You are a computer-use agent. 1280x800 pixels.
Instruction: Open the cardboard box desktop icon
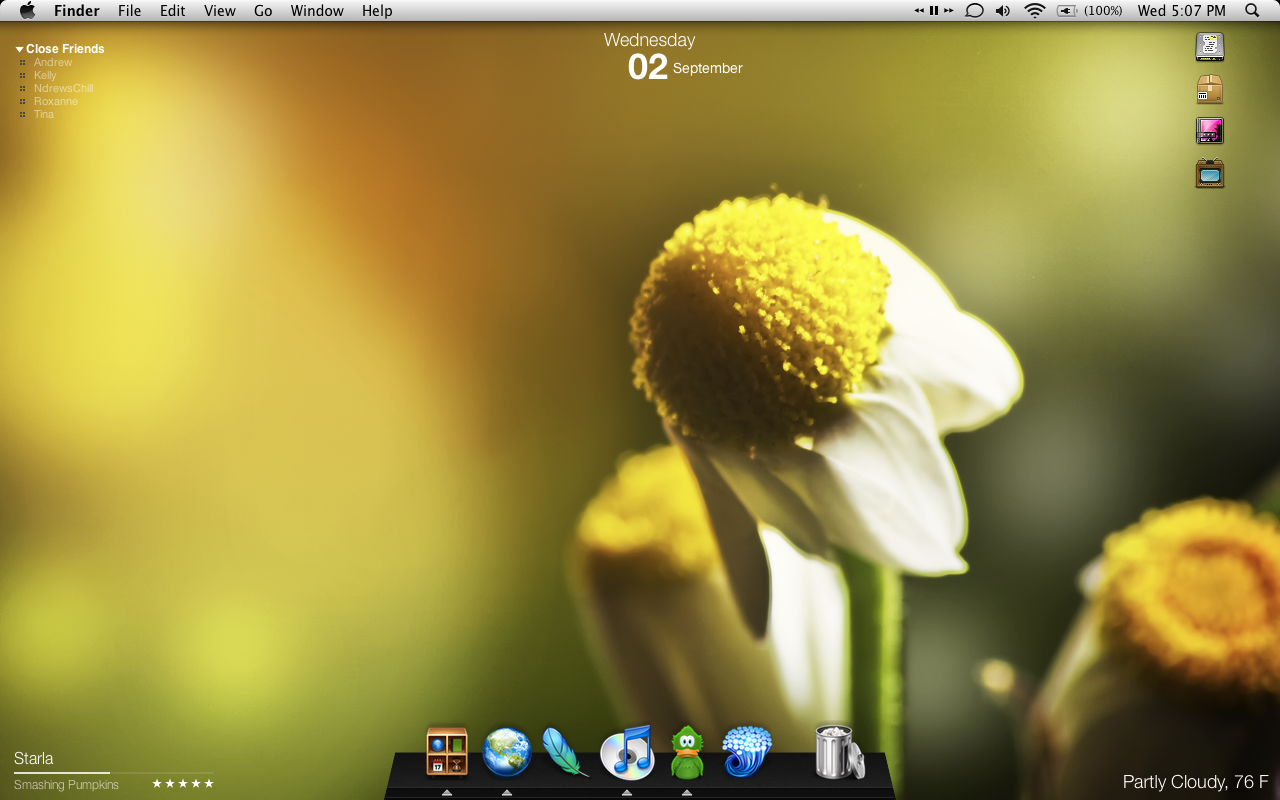click(1210, 89)
